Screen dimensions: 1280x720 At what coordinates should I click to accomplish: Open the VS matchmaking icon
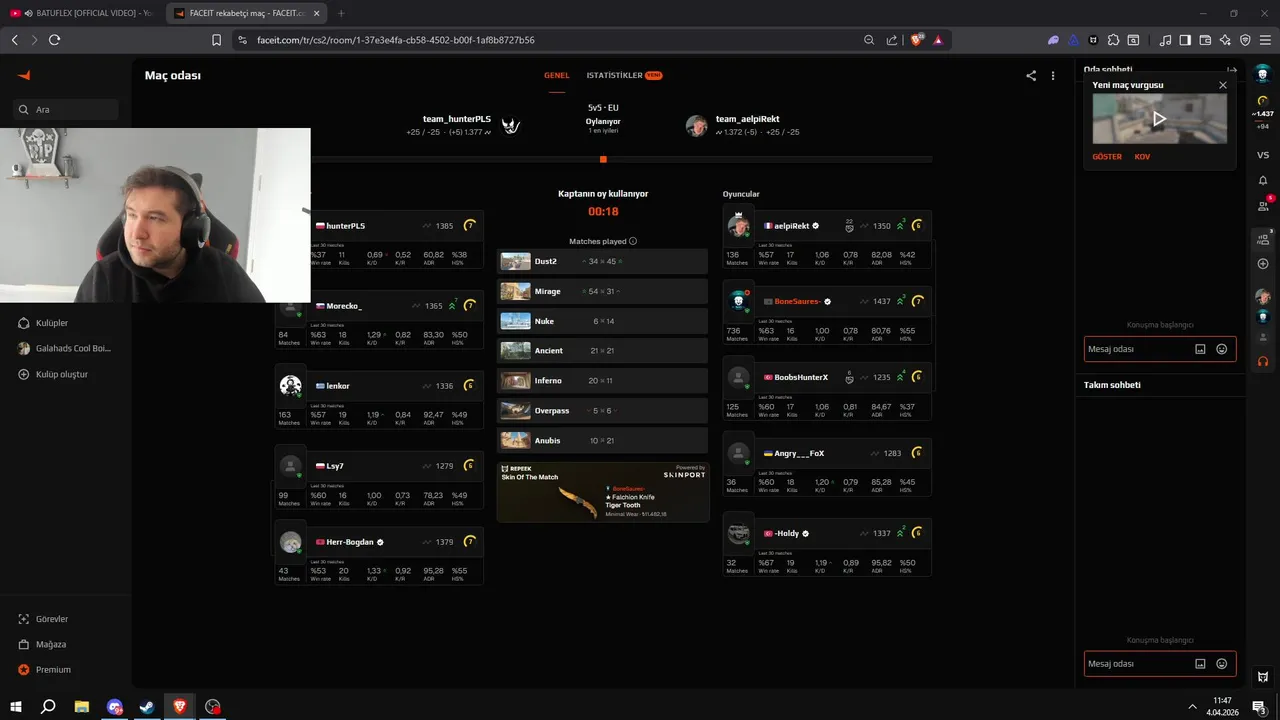pos(1263,155)
